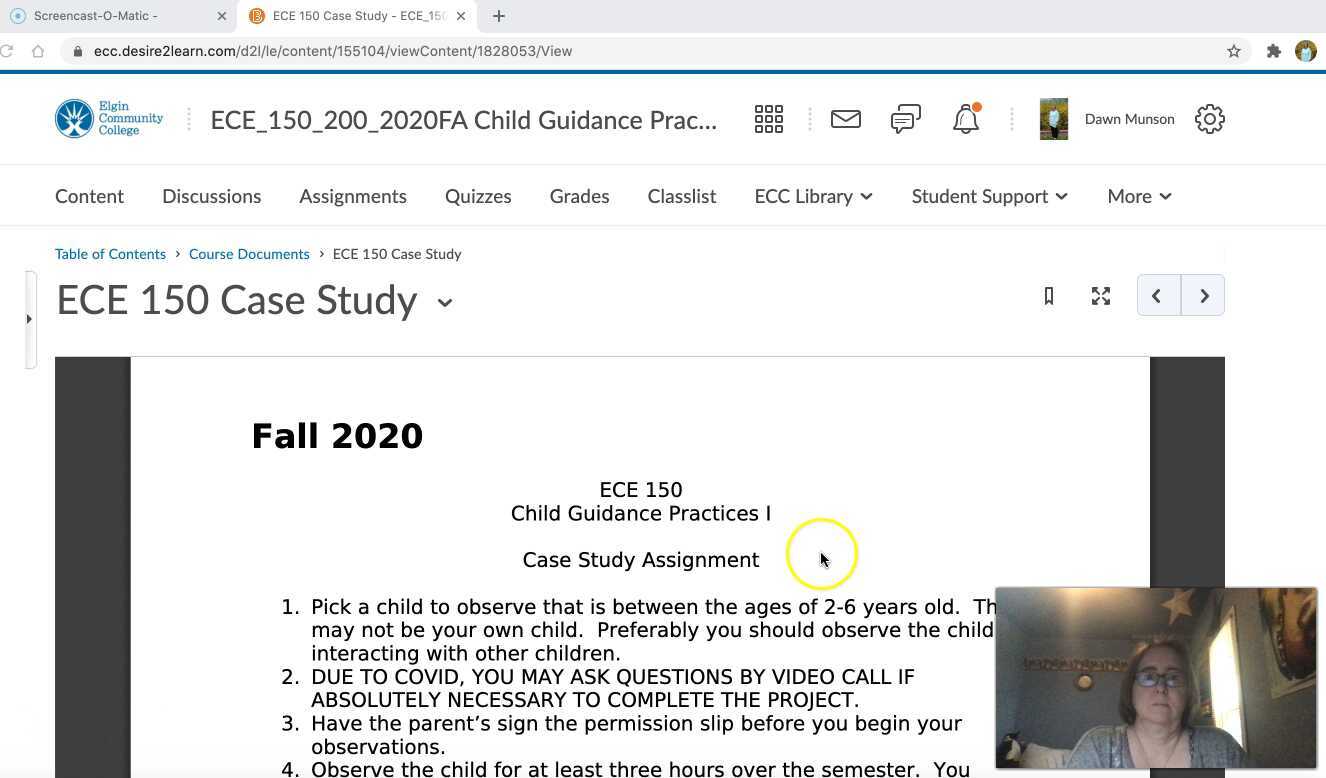Open the Course Documents breadcrumb link

point(249,253)
